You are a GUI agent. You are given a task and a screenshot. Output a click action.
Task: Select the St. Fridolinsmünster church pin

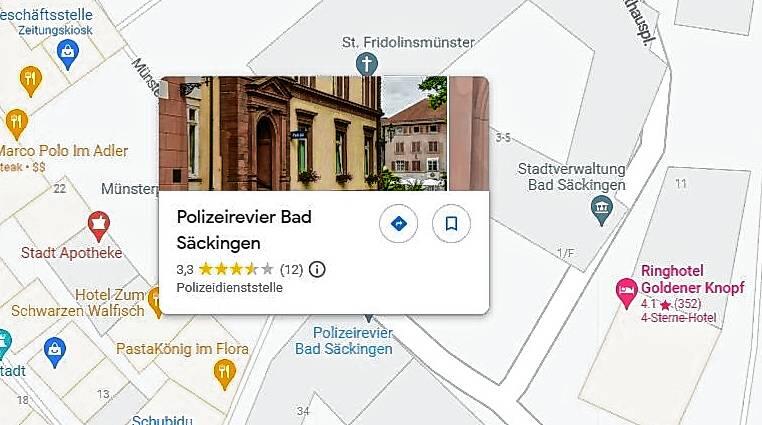[366, 64]
